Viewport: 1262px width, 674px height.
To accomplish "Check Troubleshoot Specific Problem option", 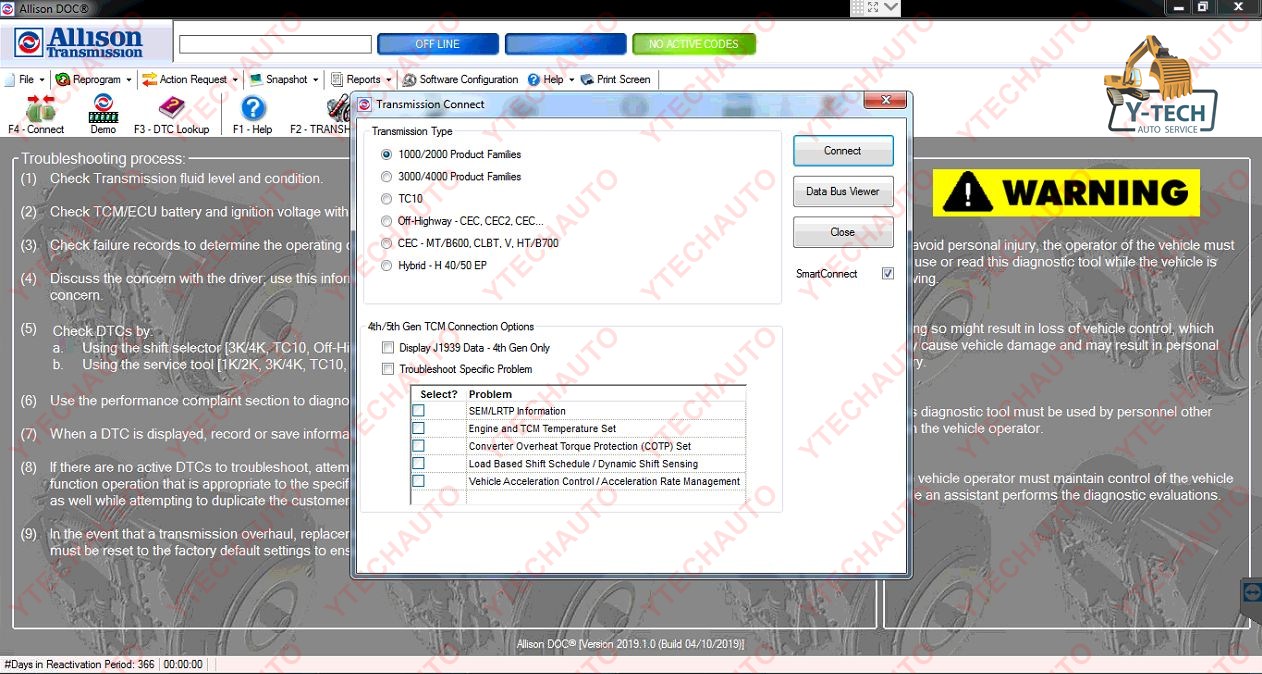I will (x=388, y=368).
